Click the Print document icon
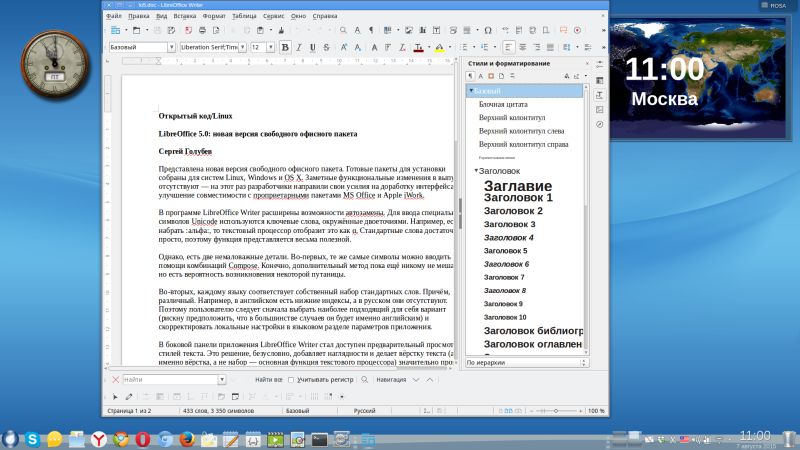800x450 pixels. coord(202,31)
